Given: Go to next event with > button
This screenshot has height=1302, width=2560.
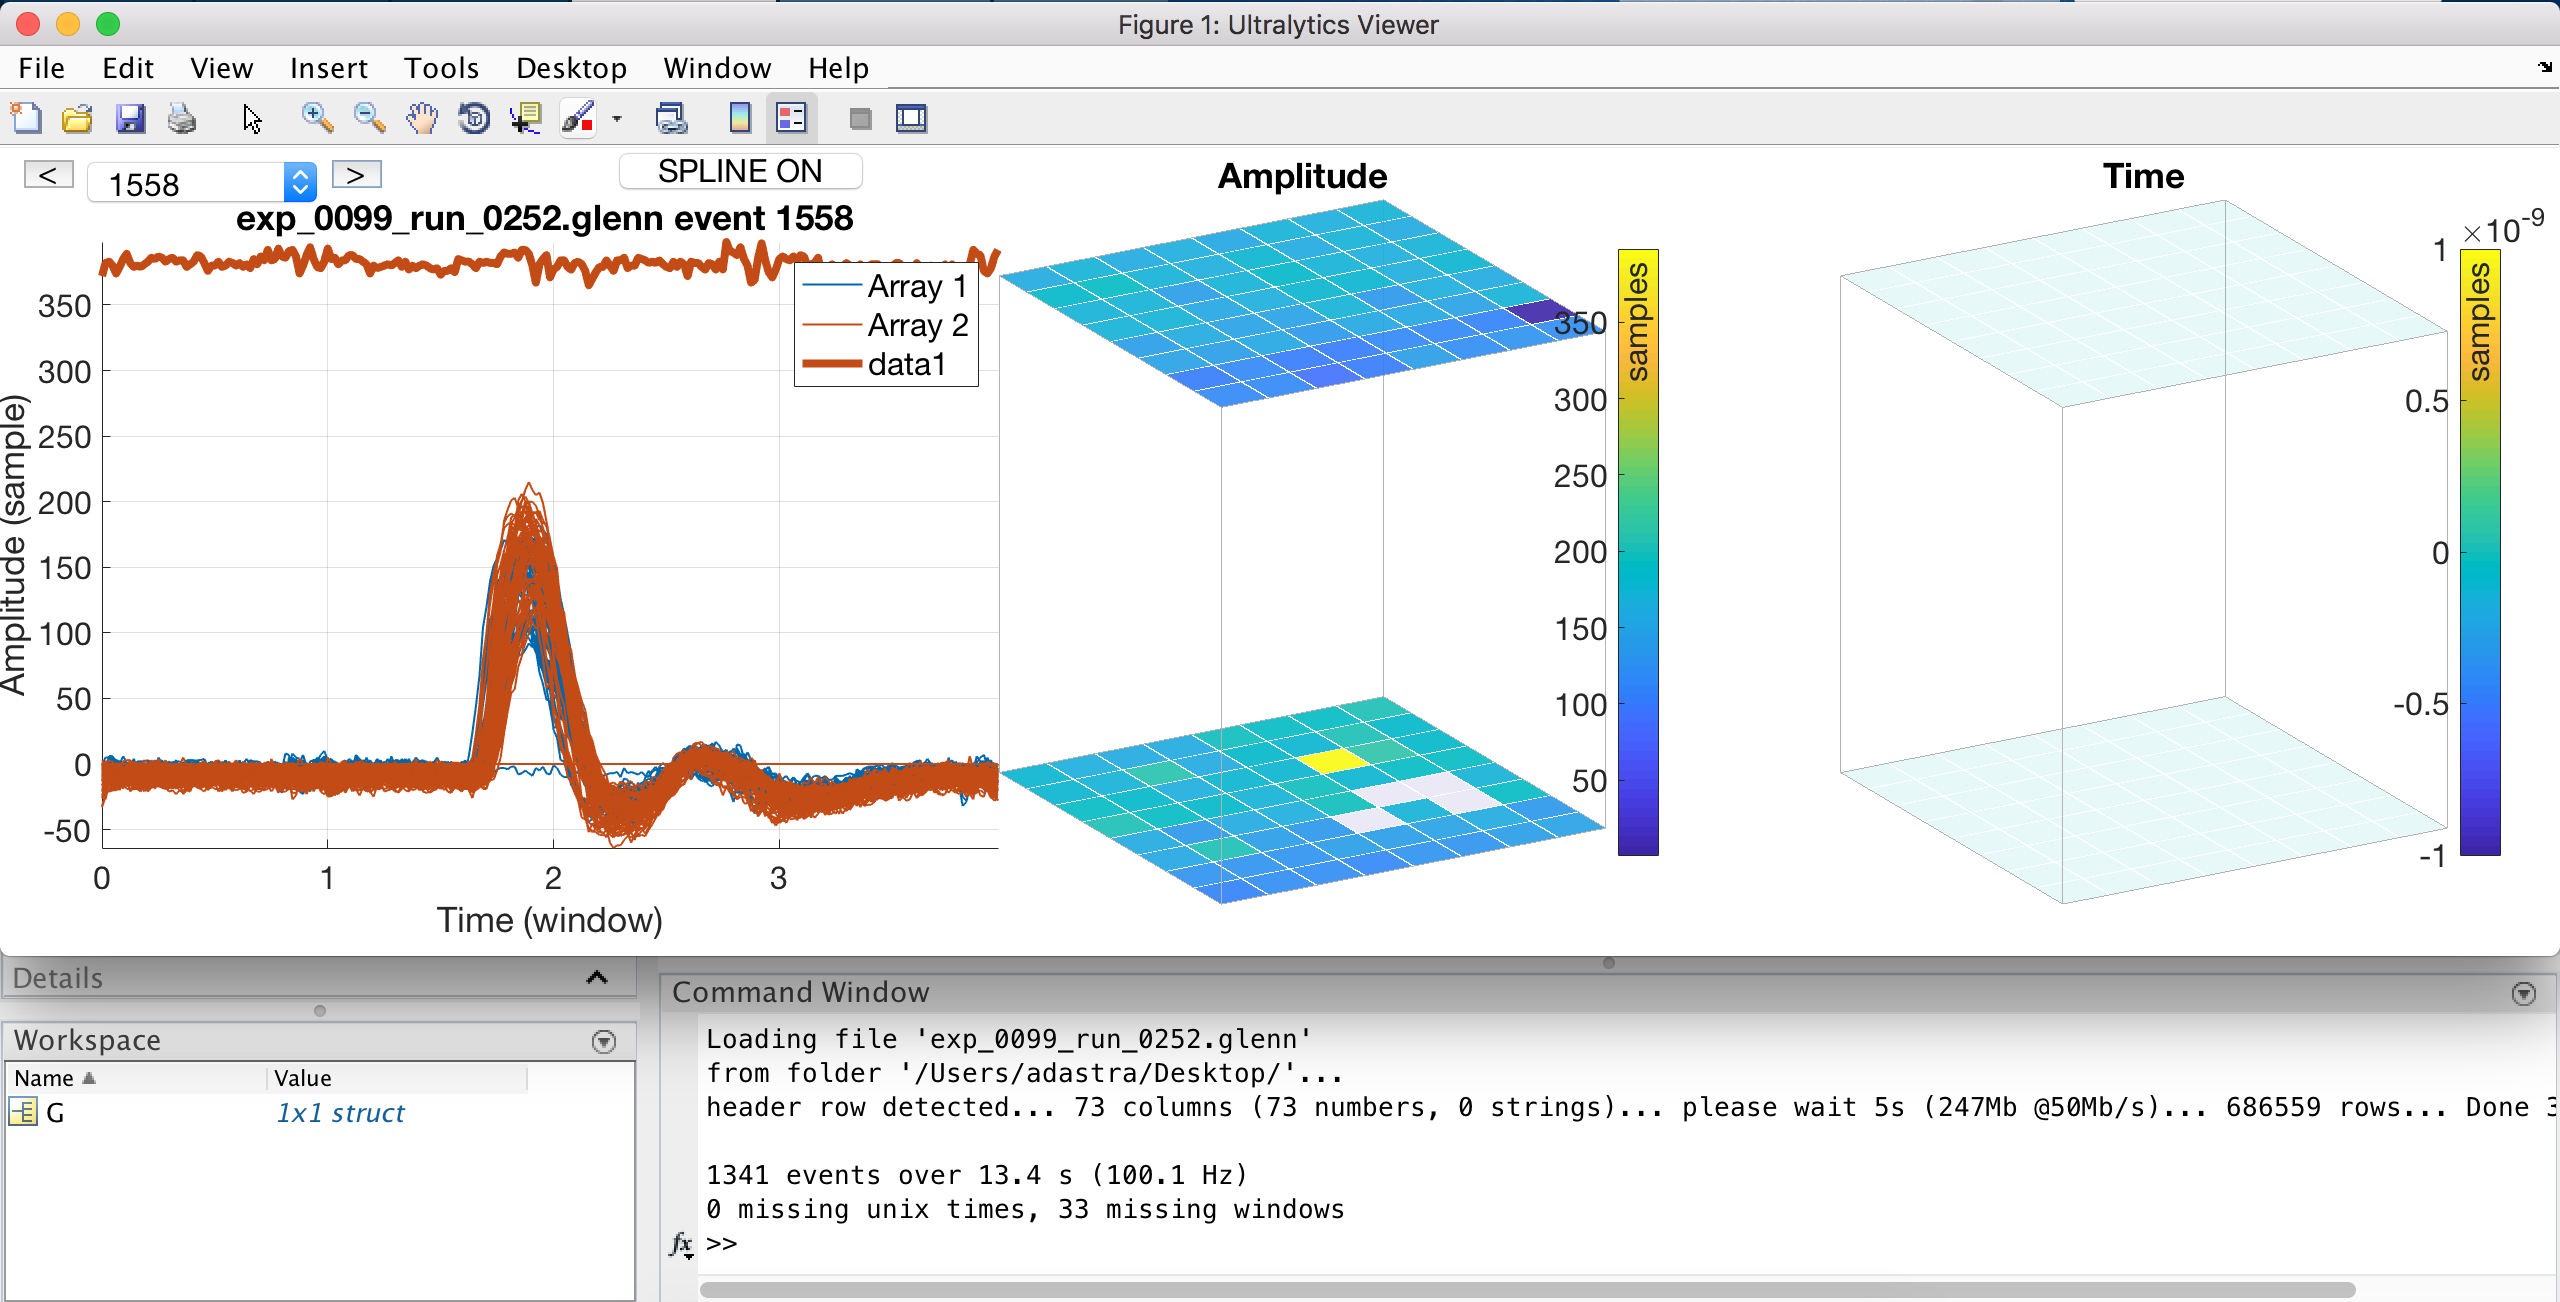Looking at the screenshot, I should point(356,175).
